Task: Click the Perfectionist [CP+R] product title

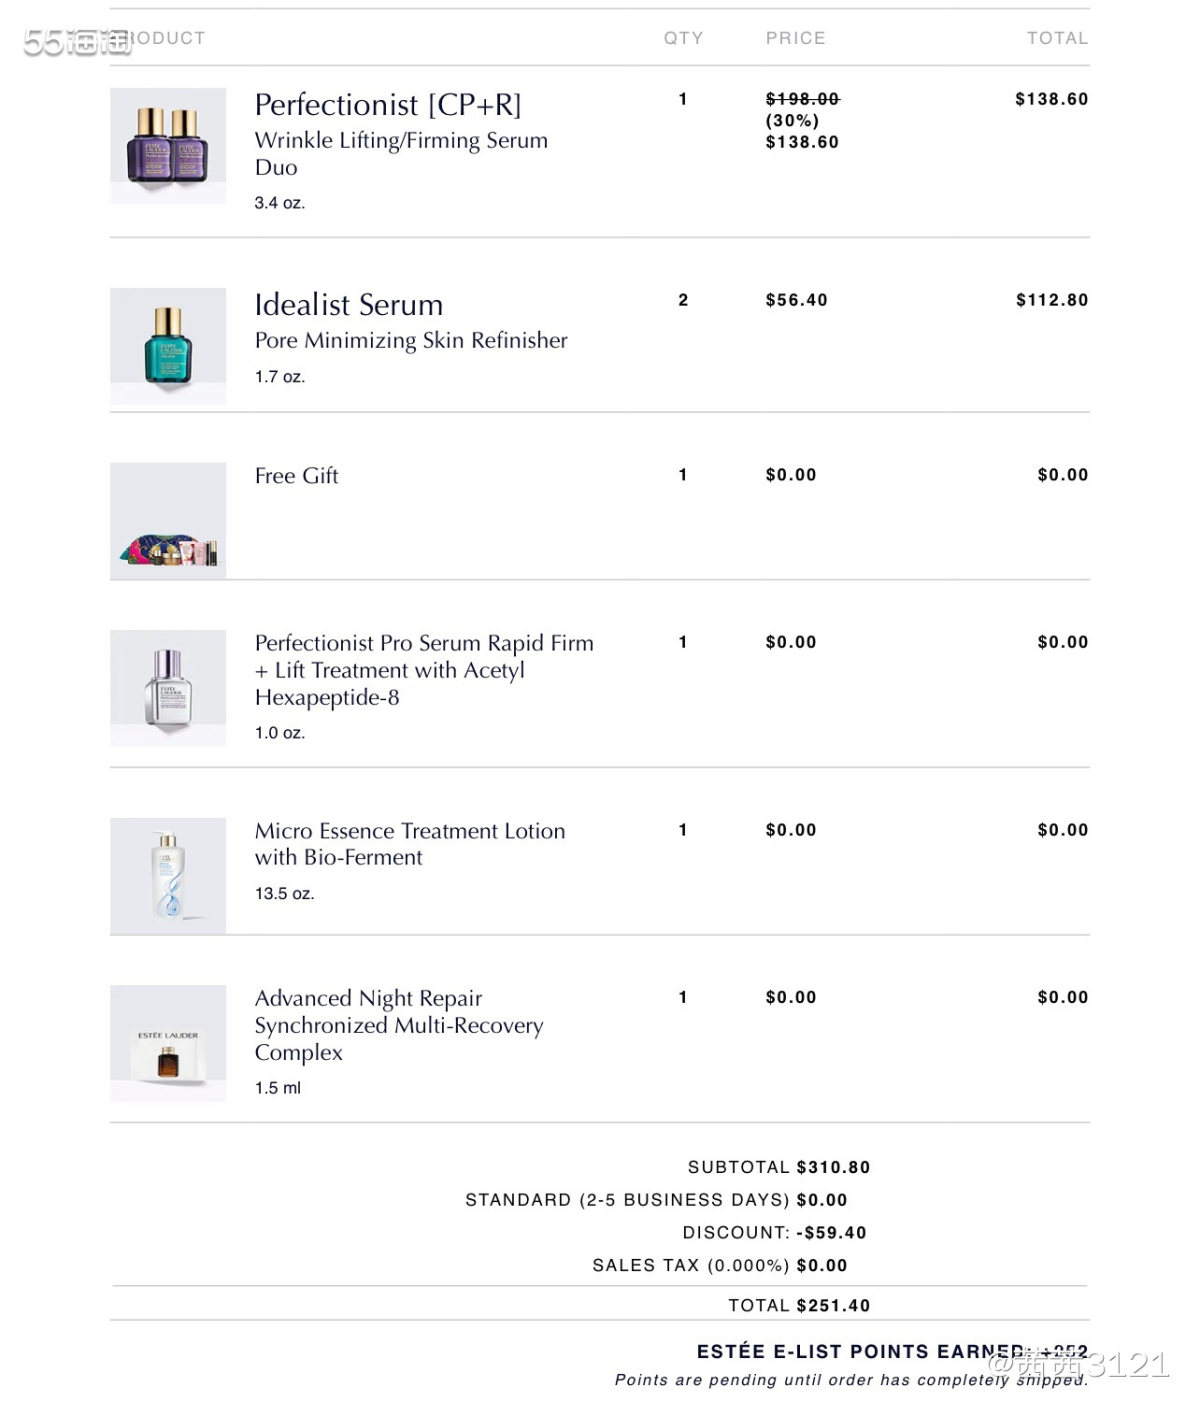Action: pyautogui.click(x=388, y=104)
